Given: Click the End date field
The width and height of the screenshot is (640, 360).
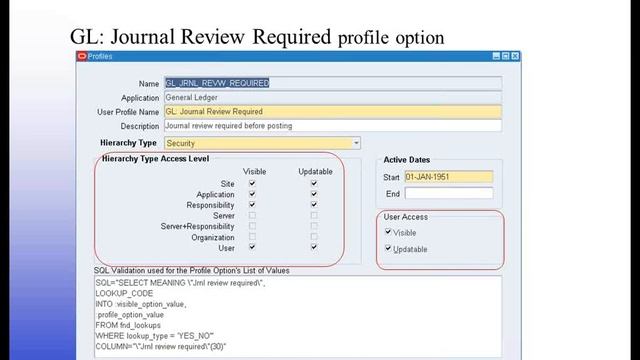Looking at the screenshot, I should pos(449,193).
